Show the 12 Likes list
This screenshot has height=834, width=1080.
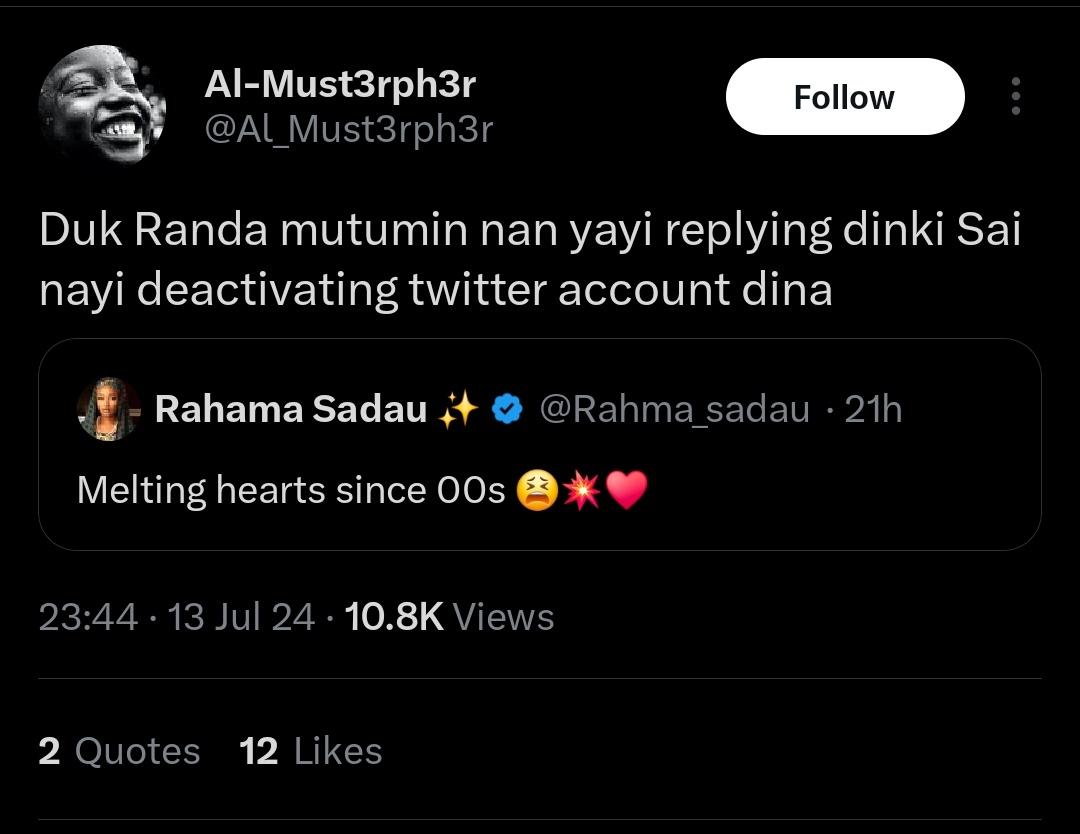tap(311, 751)
